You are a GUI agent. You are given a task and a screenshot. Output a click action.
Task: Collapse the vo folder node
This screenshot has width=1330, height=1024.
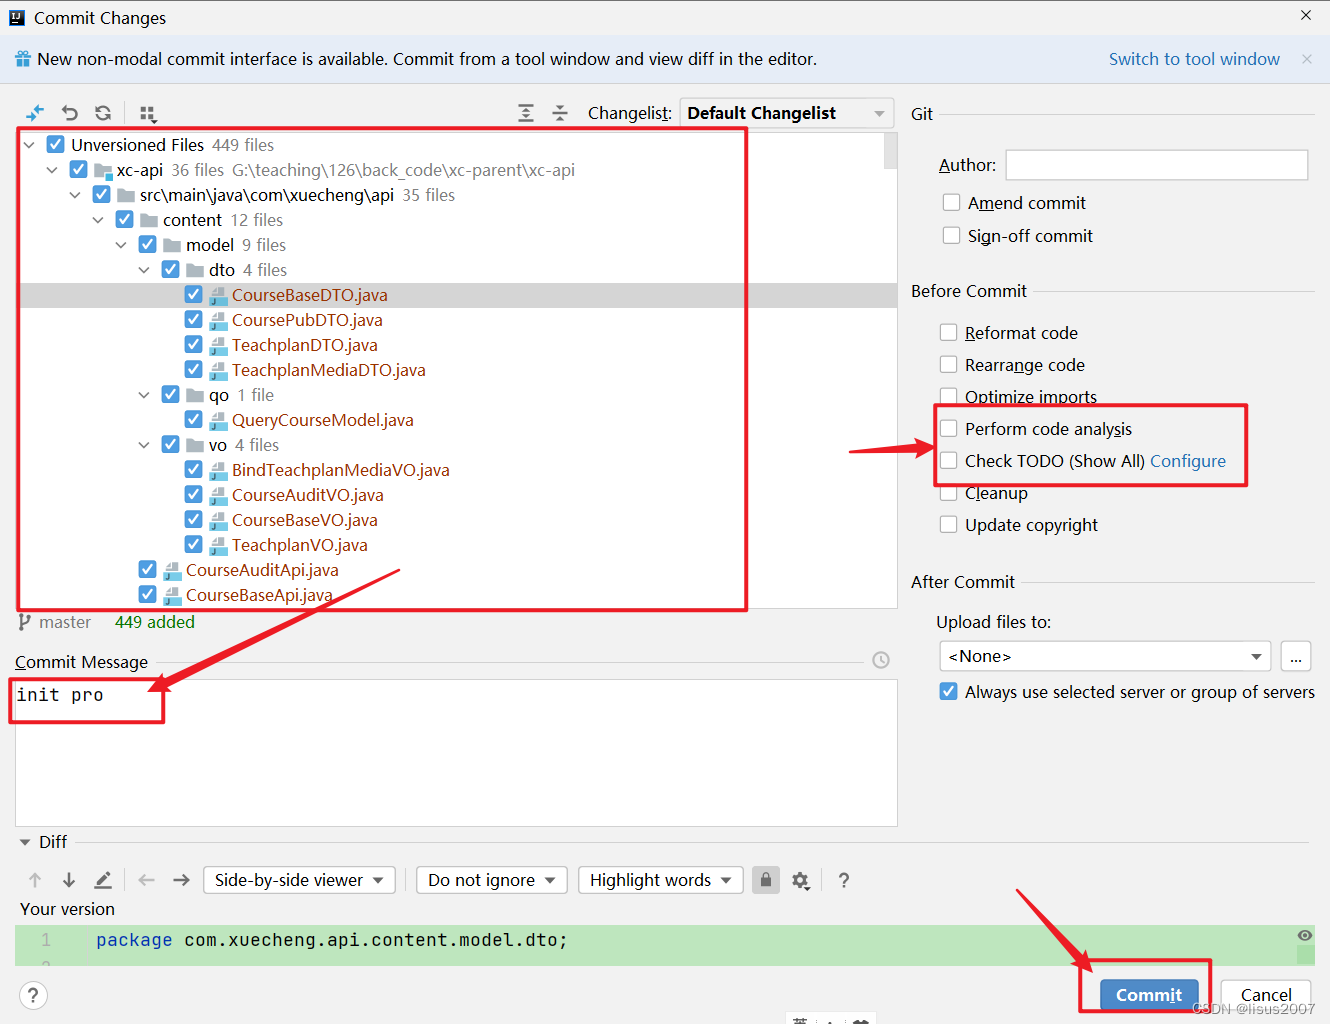[144, 445]
